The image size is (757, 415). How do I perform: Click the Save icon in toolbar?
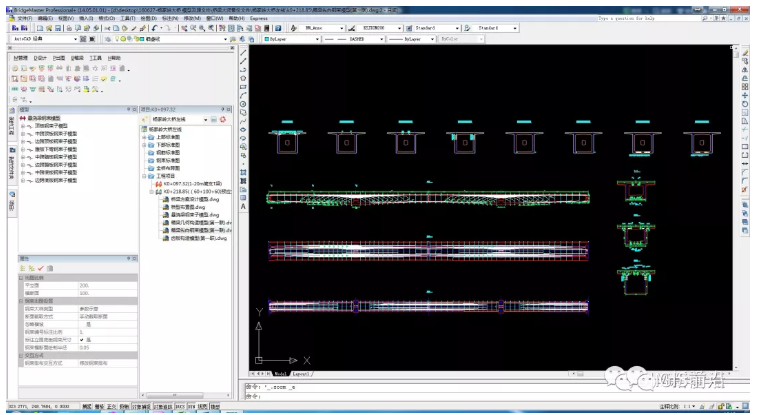pos(58,28)
